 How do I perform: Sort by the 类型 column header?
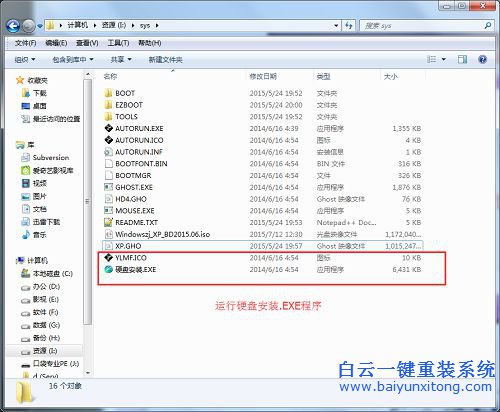pyautogui.click(x=323, y=76)
